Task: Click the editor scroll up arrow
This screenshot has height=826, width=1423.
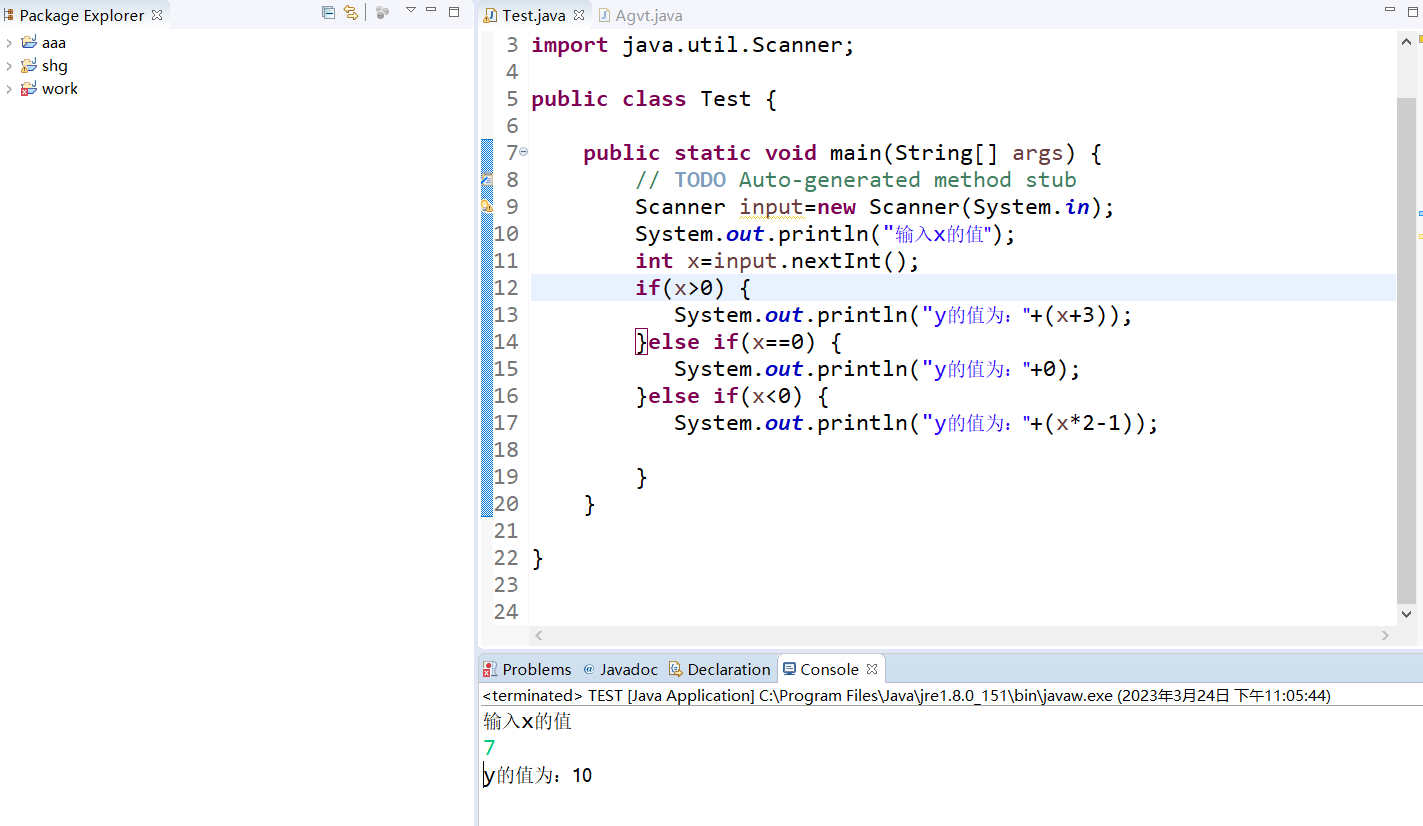Action: (1406, 40)
